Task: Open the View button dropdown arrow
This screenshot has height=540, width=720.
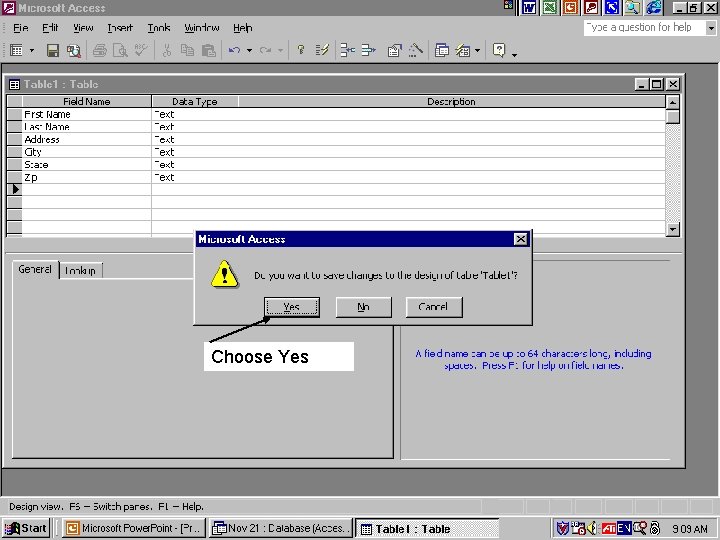Action: [32, 50]
